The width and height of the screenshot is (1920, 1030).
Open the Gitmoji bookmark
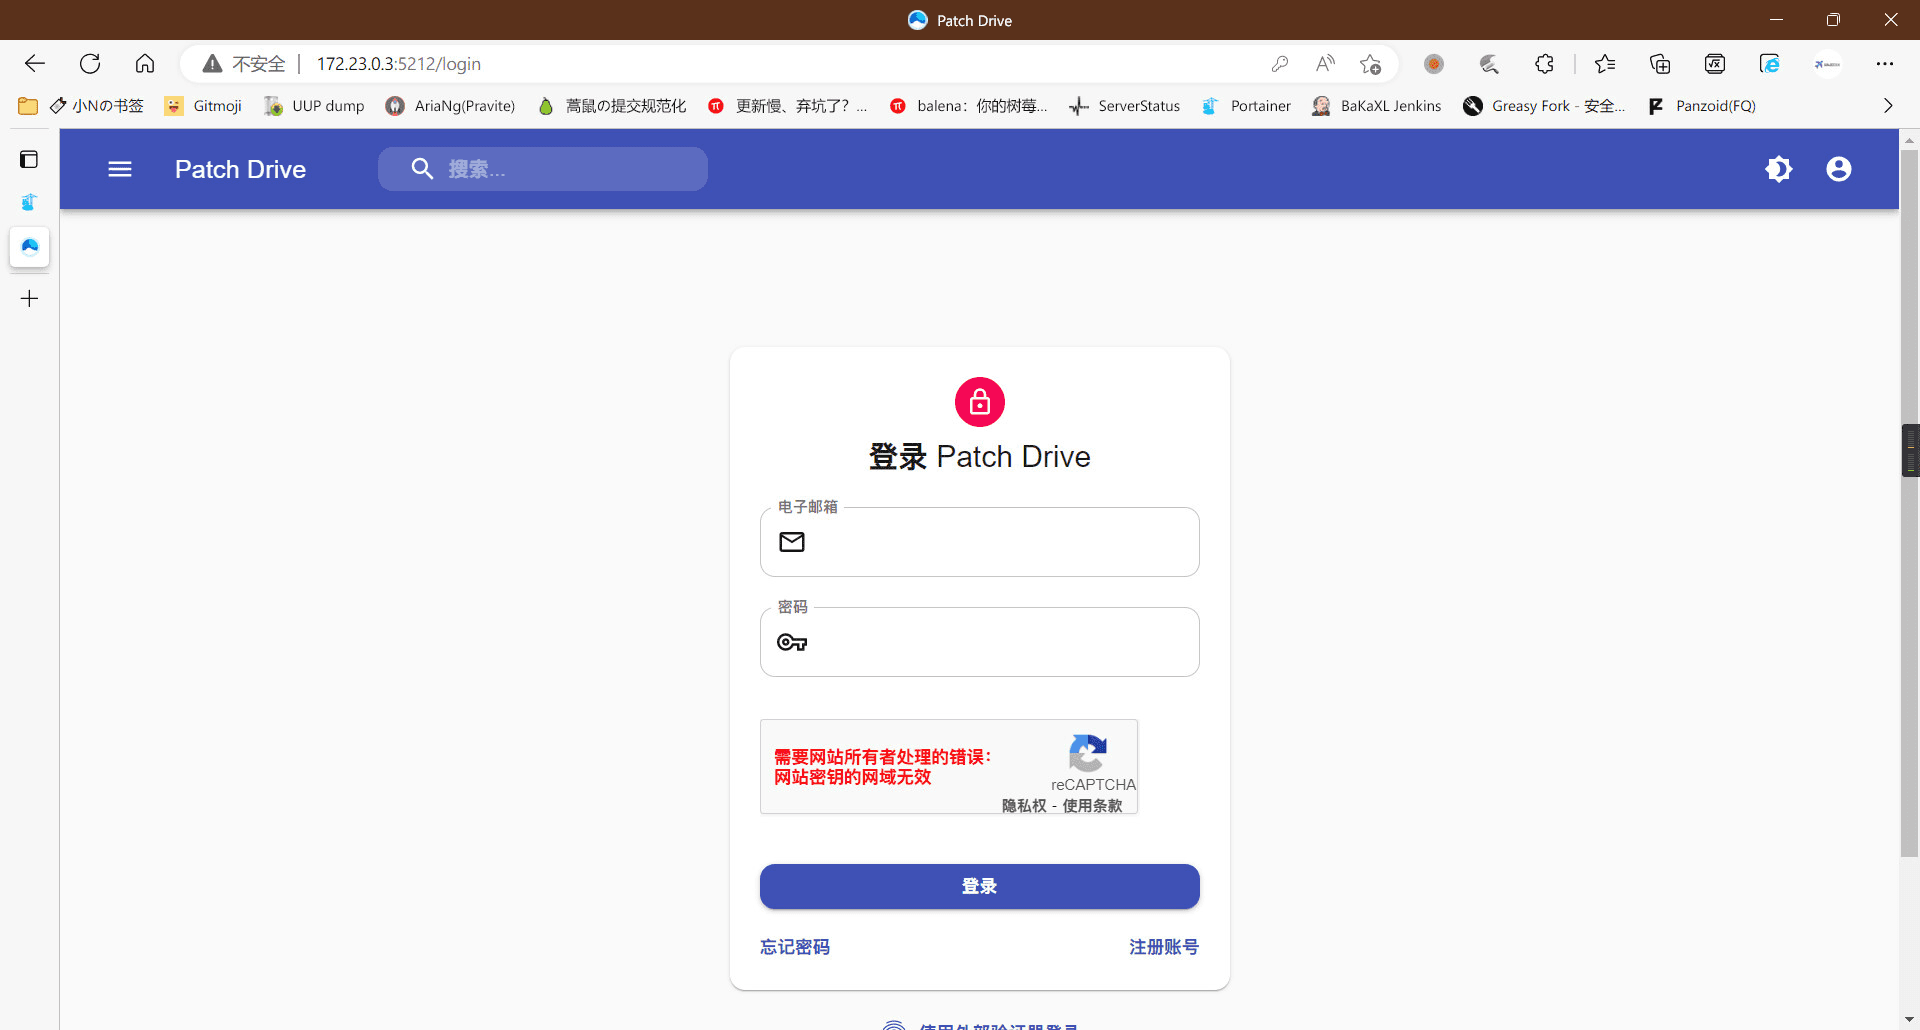203,106
